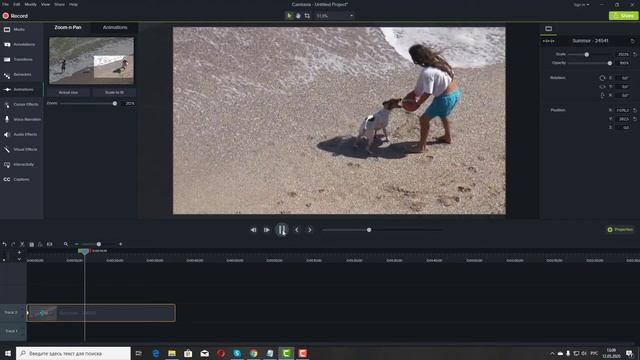Click the Actual size button
Viewport: 640px width, 360px height.
click(68, 93)
